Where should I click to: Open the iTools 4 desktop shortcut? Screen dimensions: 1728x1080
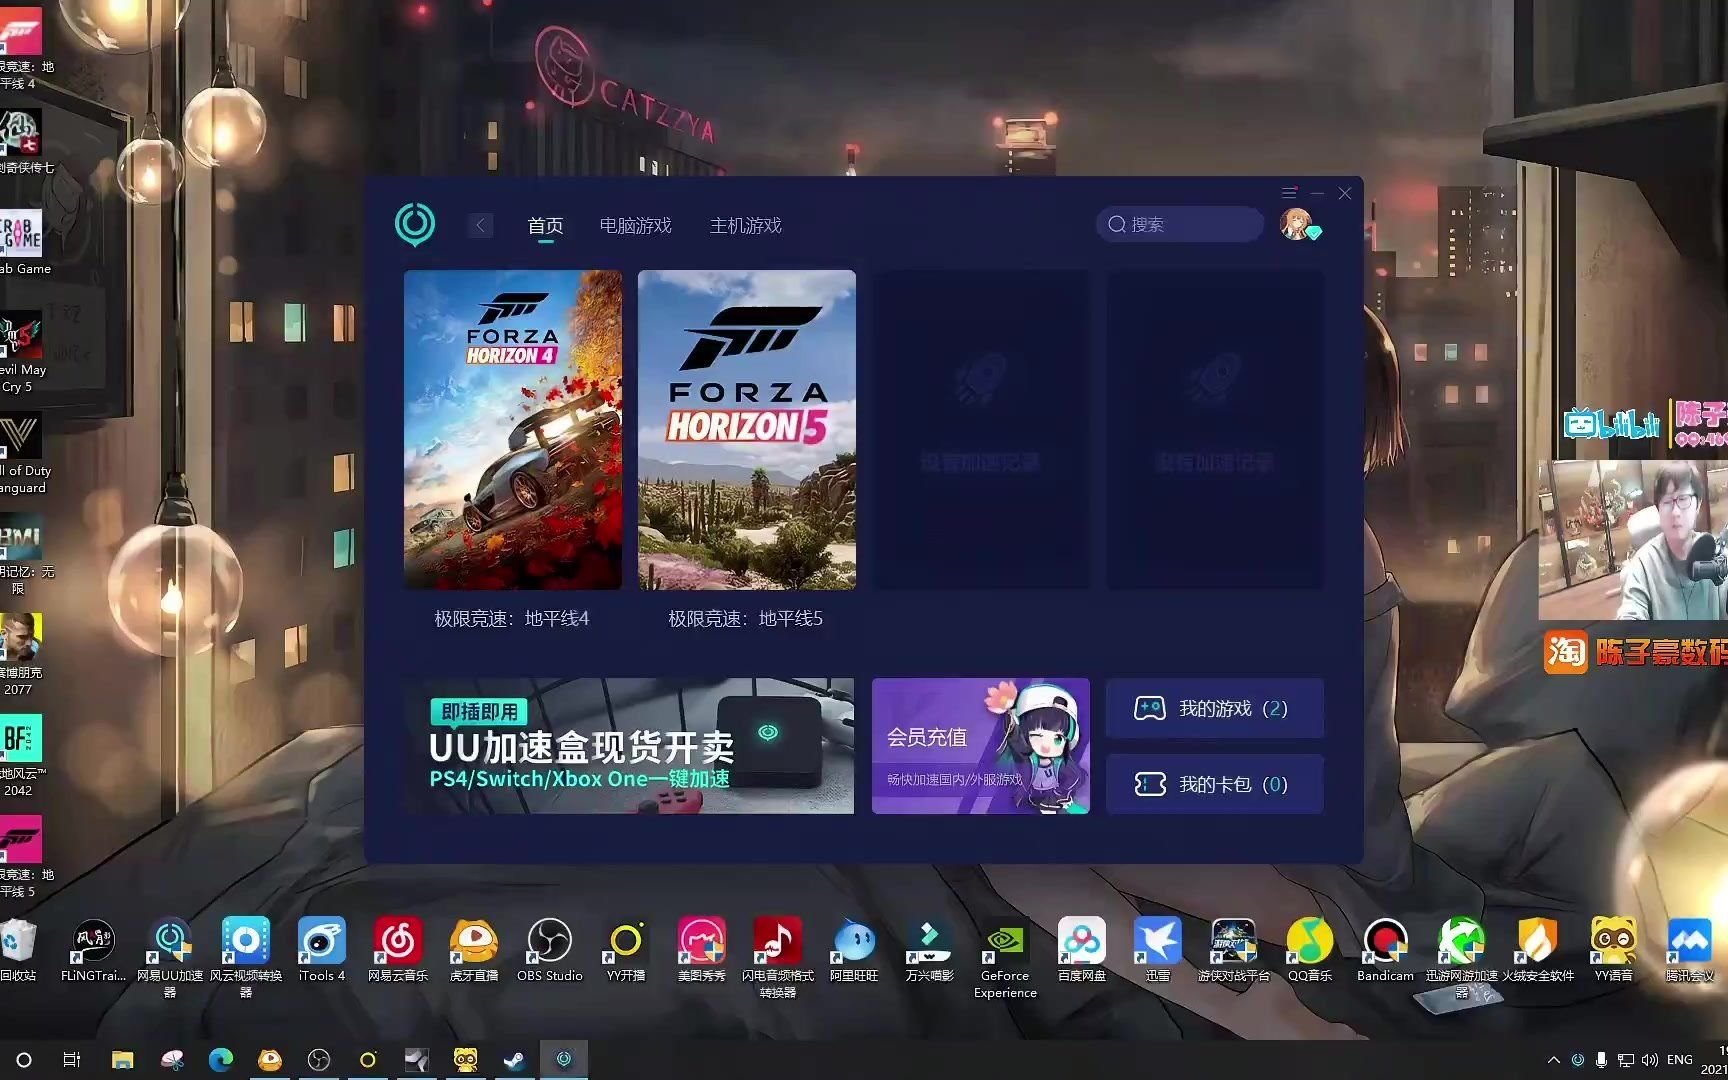(322, 950)
